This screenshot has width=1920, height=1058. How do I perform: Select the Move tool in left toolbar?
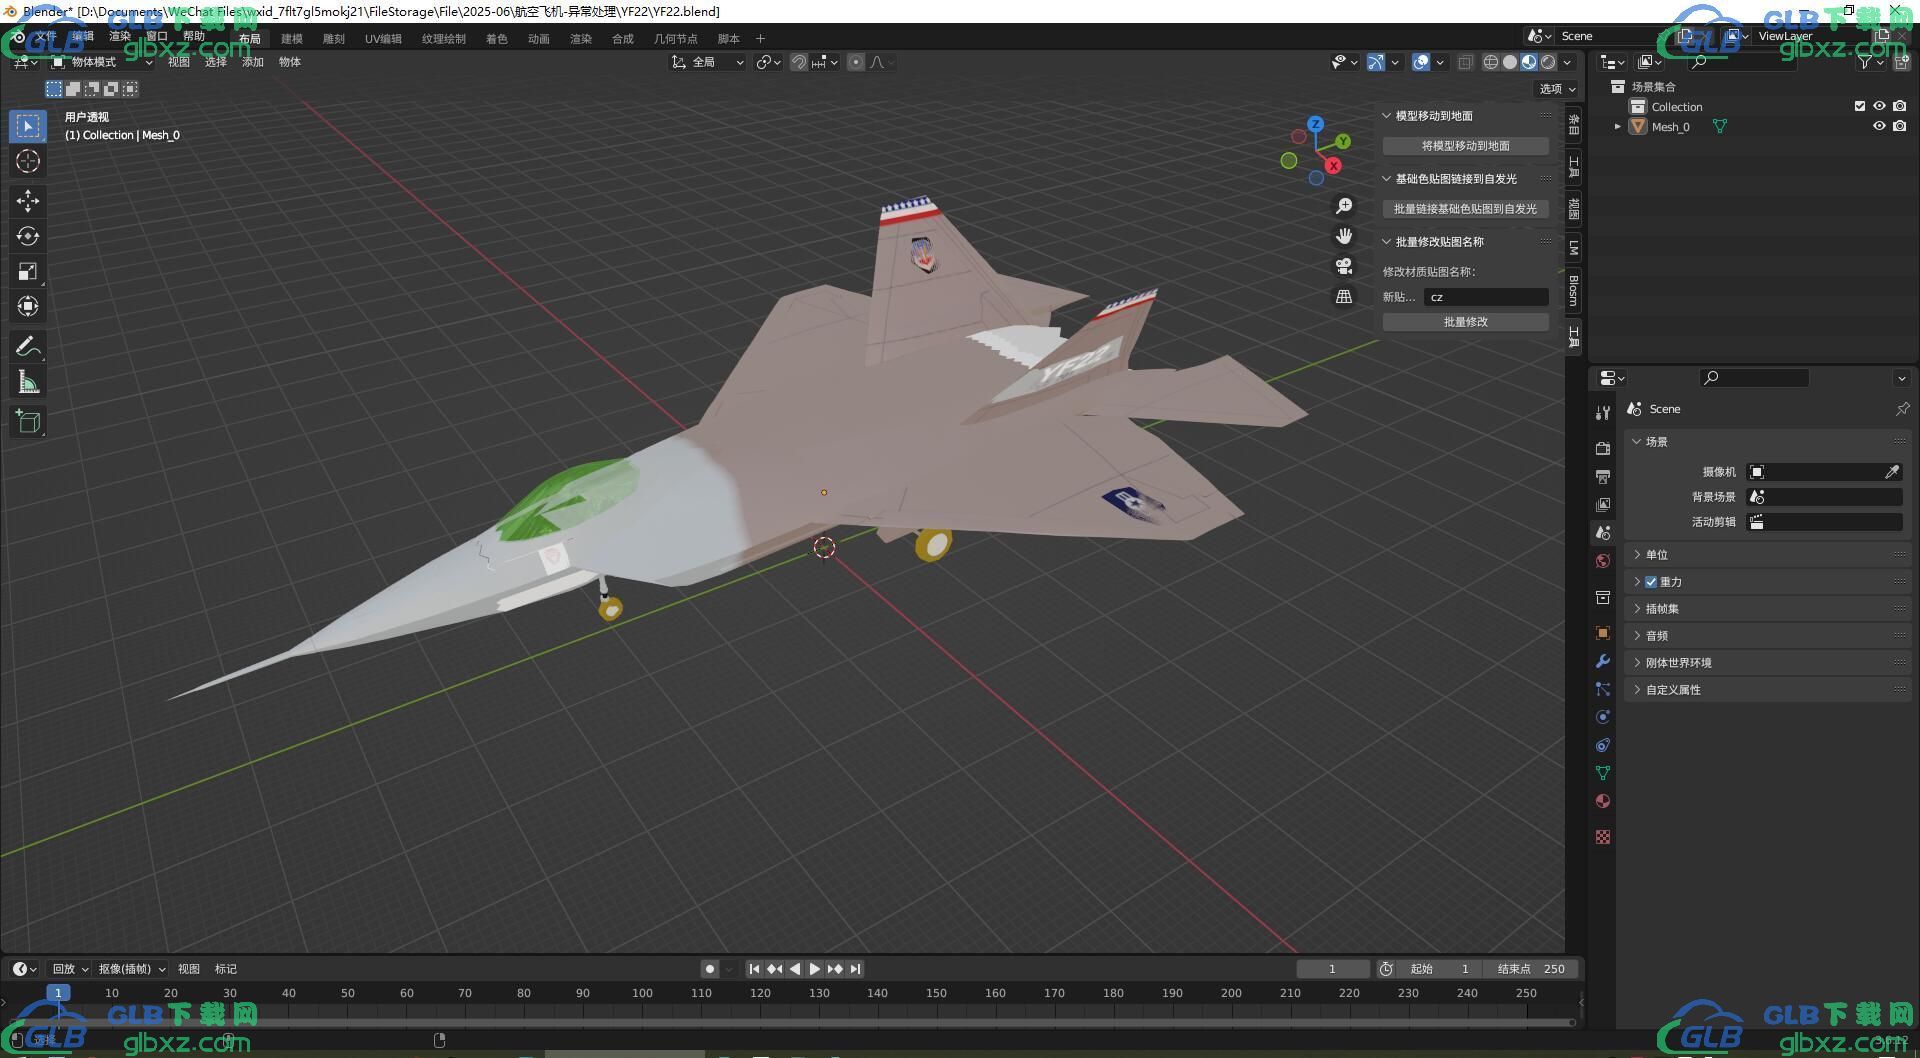pos(28,201)
